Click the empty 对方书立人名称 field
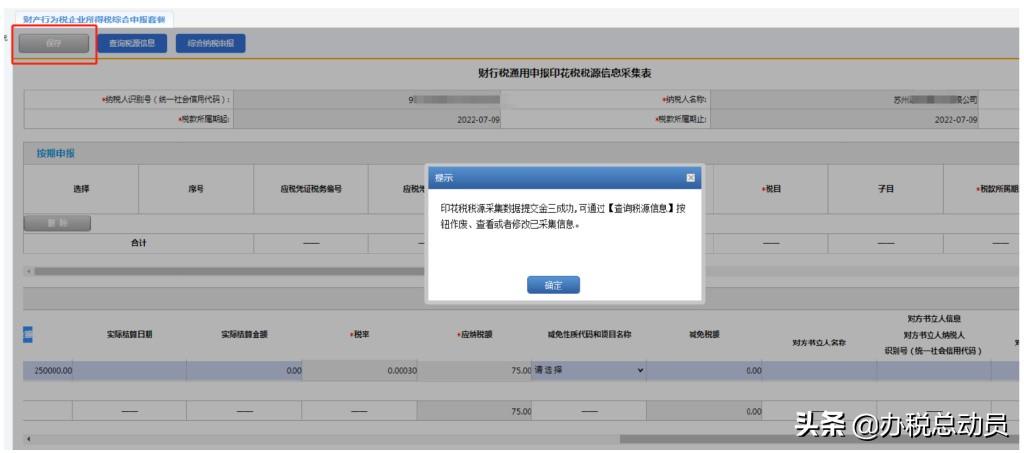 pos(819,371)
